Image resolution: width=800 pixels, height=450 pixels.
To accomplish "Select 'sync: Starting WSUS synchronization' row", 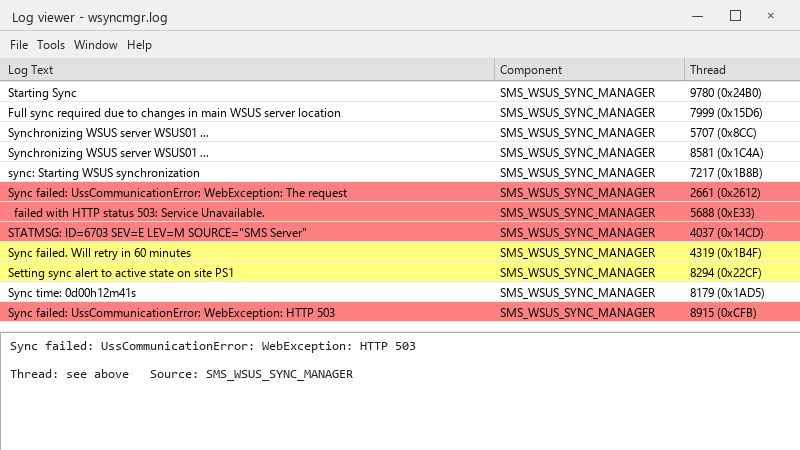I will pyautogui.click(x=400, y=172).
